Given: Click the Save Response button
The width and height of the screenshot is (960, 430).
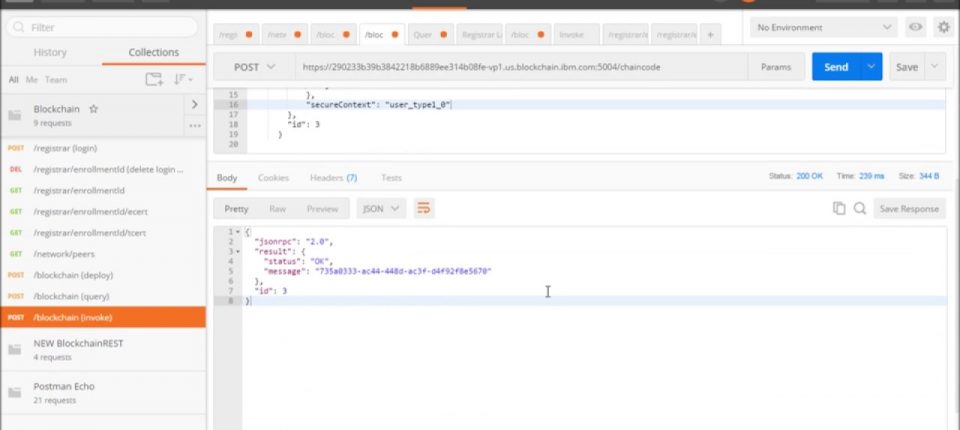Looking at the screenshot, I should coord(908,208).
